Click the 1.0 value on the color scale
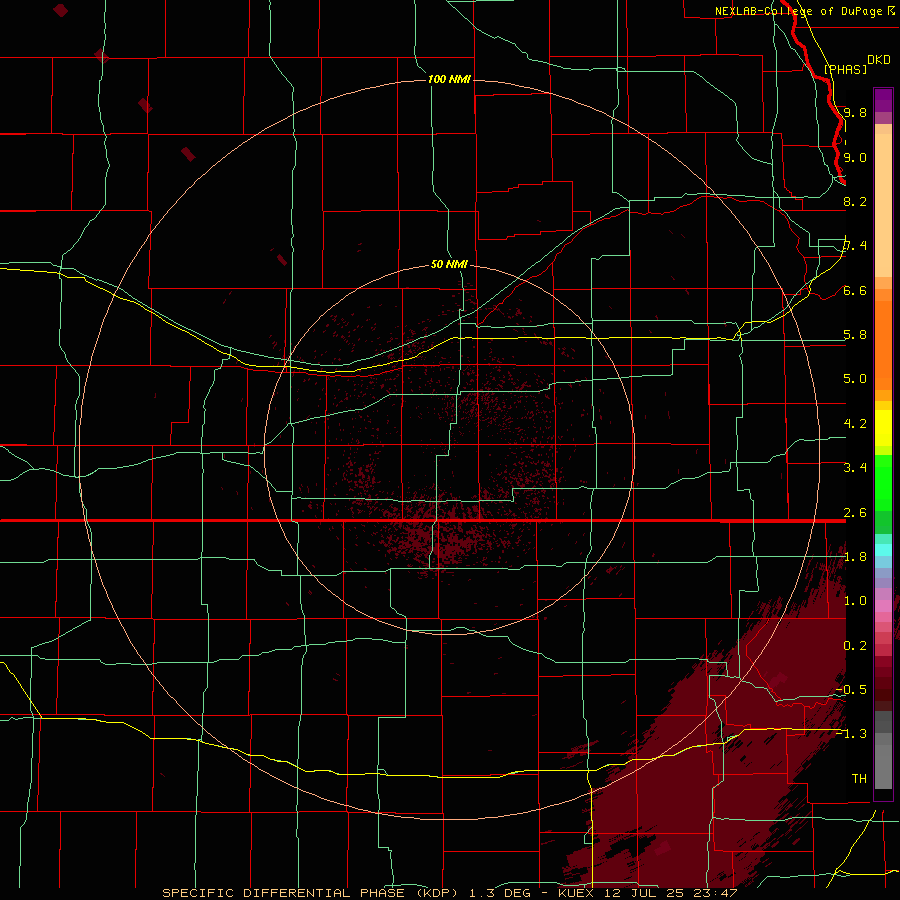The image size is (900, 900). pyautogui.click(x=855, y=601)
